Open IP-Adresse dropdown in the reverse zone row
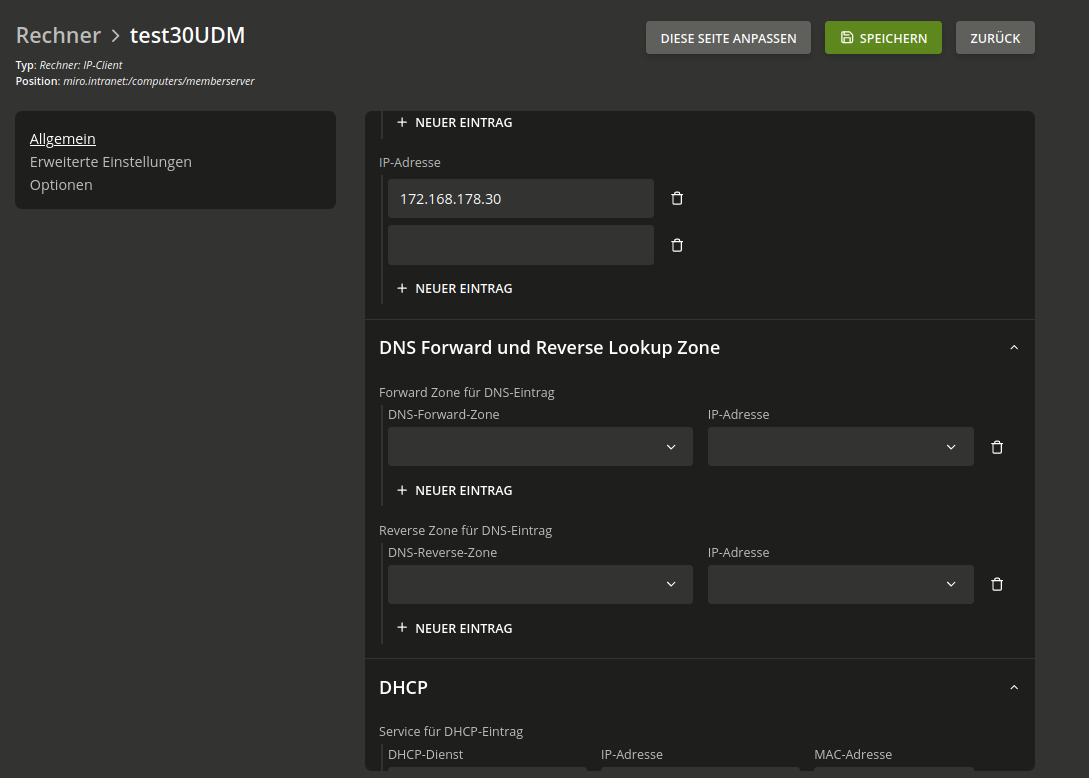 840,585
